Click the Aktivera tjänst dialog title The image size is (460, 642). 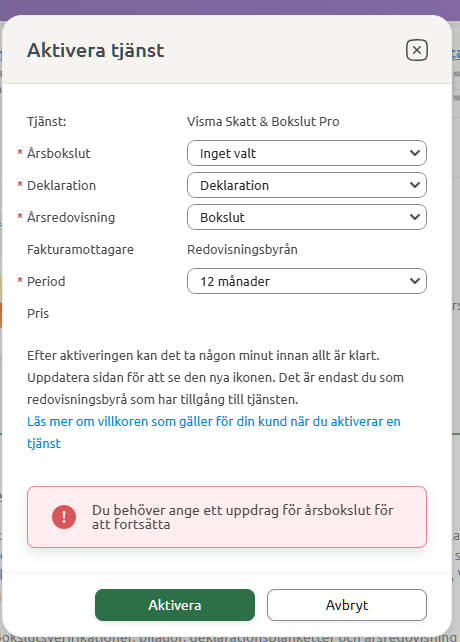pyautogui.click(x=95, y=50)
